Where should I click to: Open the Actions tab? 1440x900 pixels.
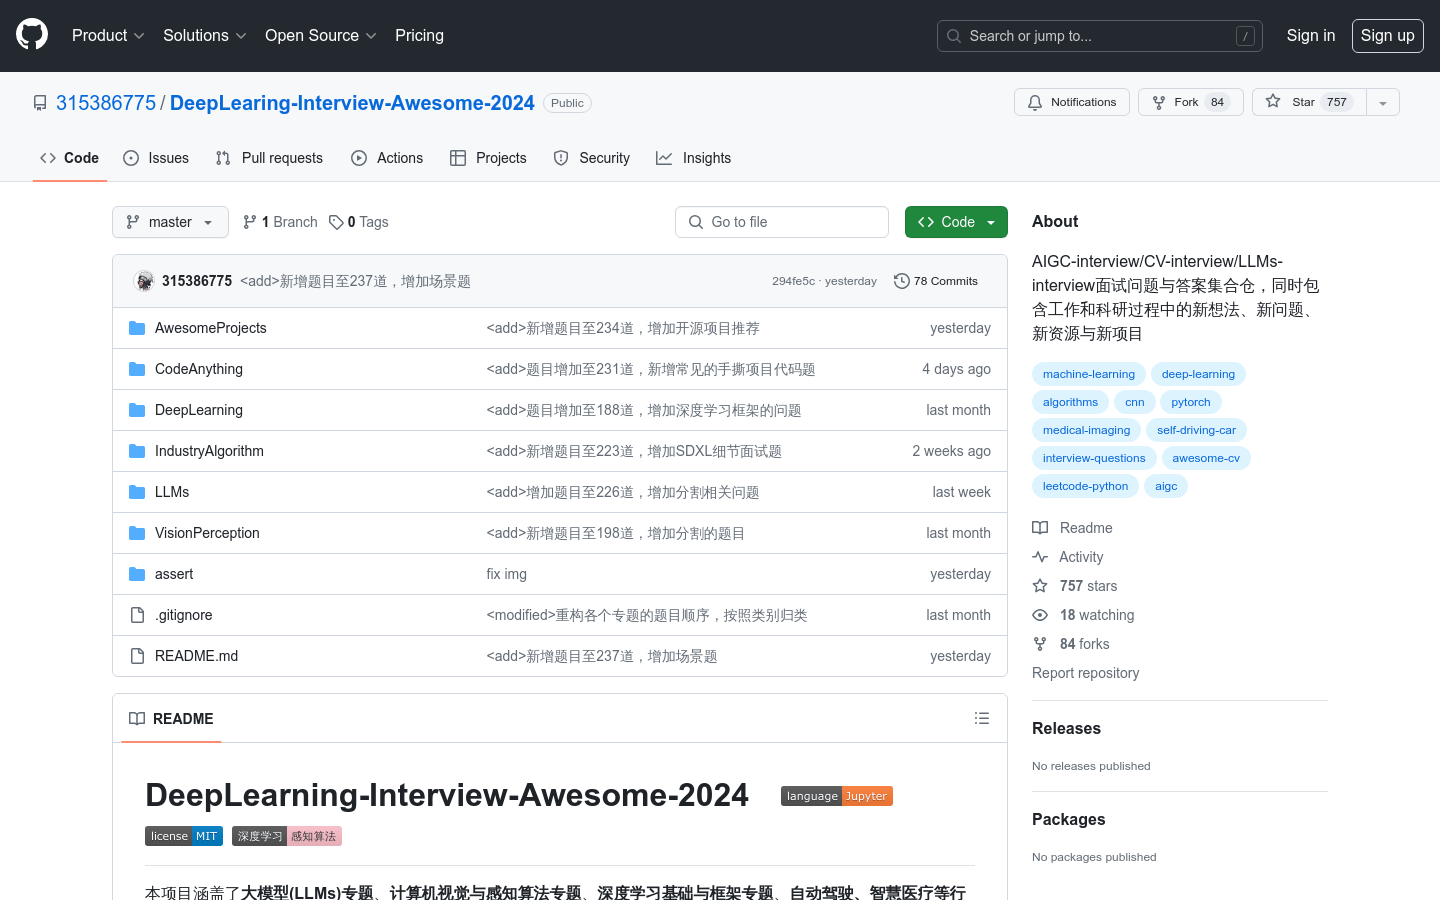[387, 158]
